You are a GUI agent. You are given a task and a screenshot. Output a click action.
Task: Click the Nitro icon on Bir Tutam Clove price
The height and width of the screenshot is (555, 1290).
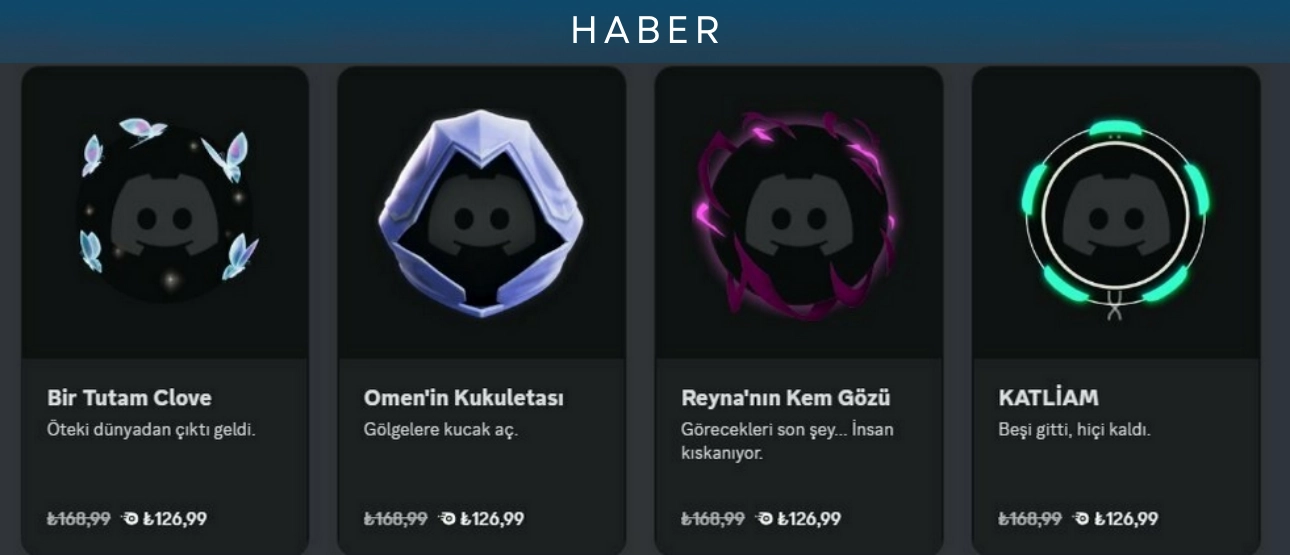pyautogui.click(x=130, y=518)
